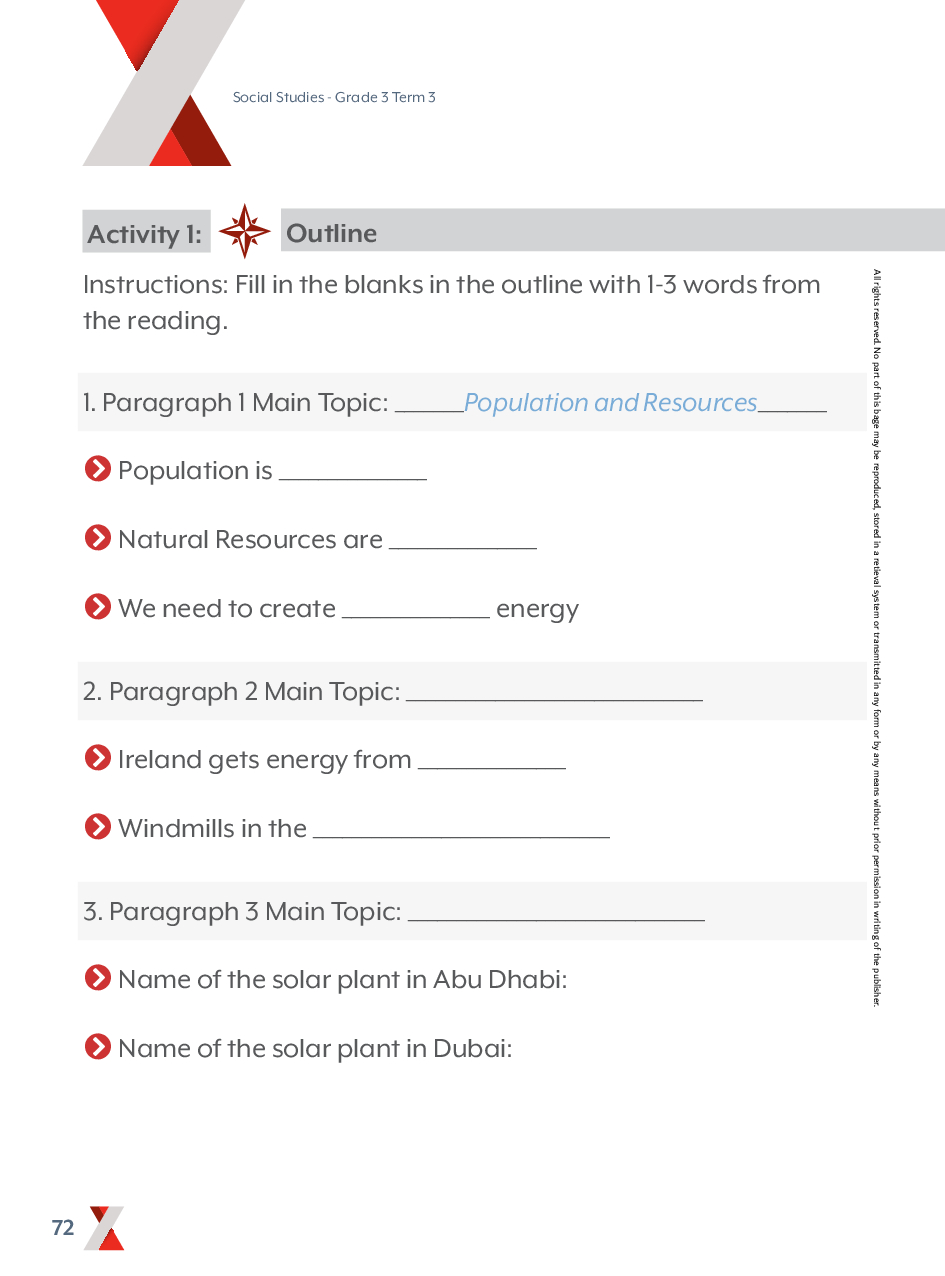Image resolution: width=945 pixels, height=1276 pixels.
Task: Click the compass rose icon beside Activity 1
Action: 244,231
